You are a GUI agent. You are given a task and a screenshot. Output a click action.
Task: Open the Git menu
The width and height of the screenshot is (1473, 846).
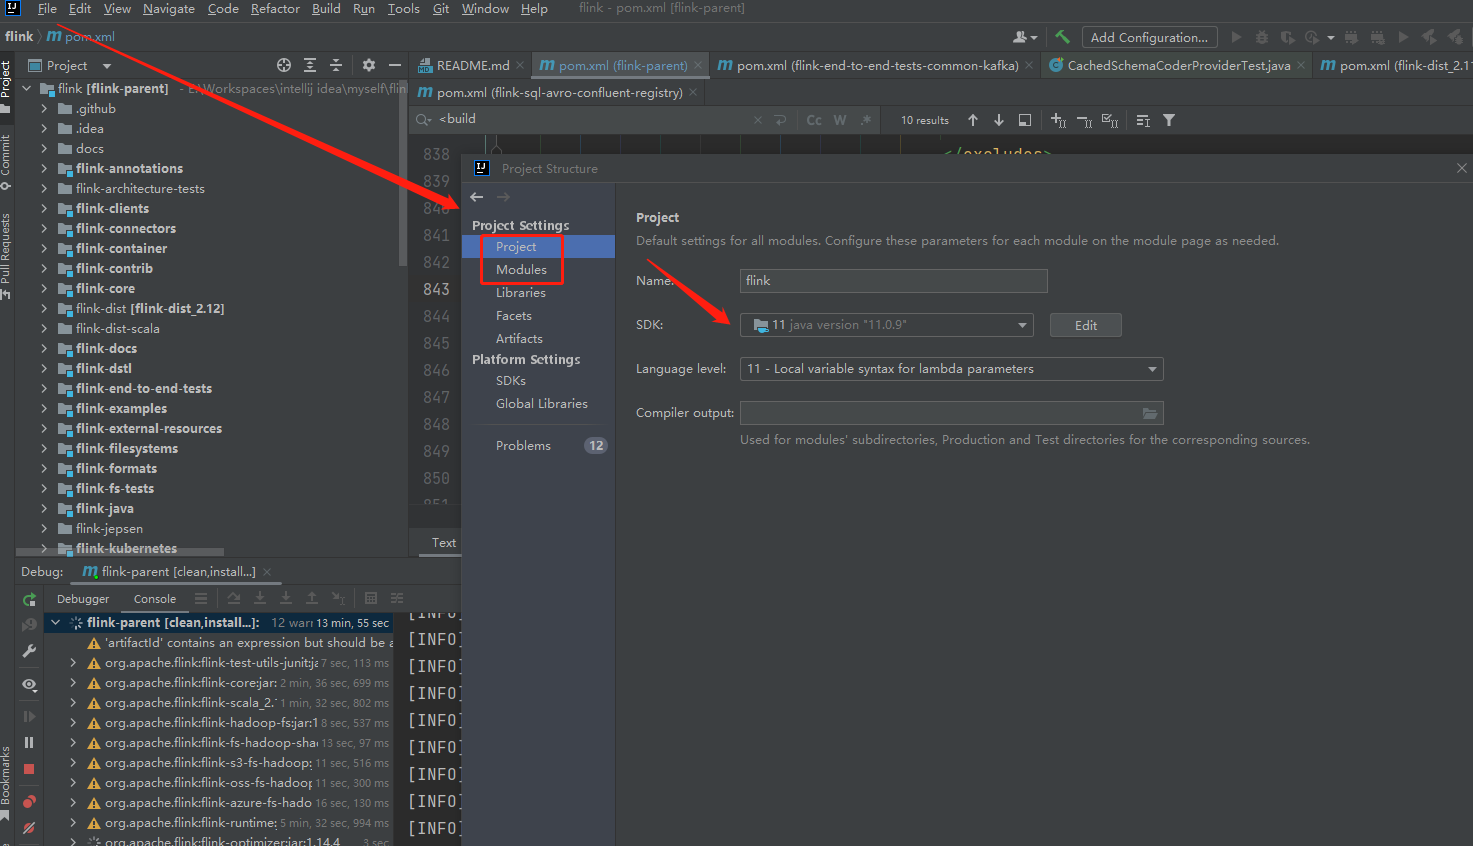[x=441, y=9]
